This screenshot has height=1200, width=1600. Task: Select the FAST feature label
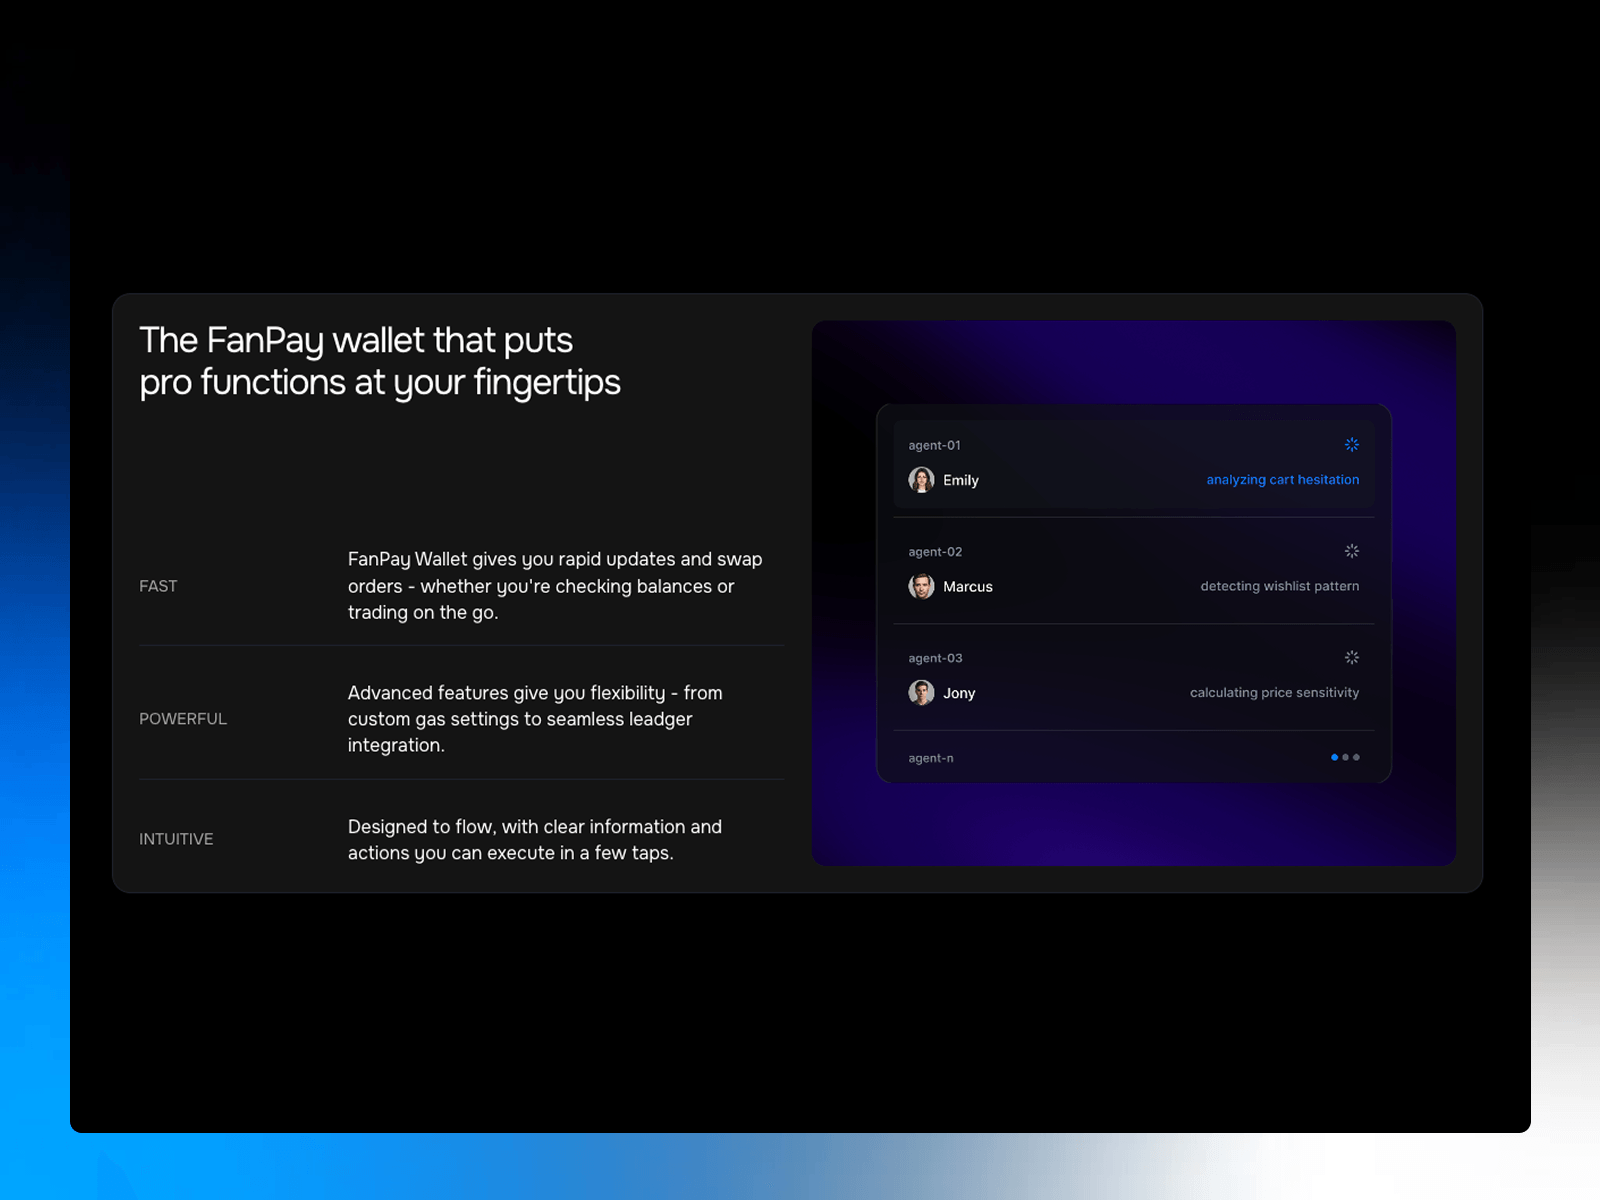coord(158,586)
